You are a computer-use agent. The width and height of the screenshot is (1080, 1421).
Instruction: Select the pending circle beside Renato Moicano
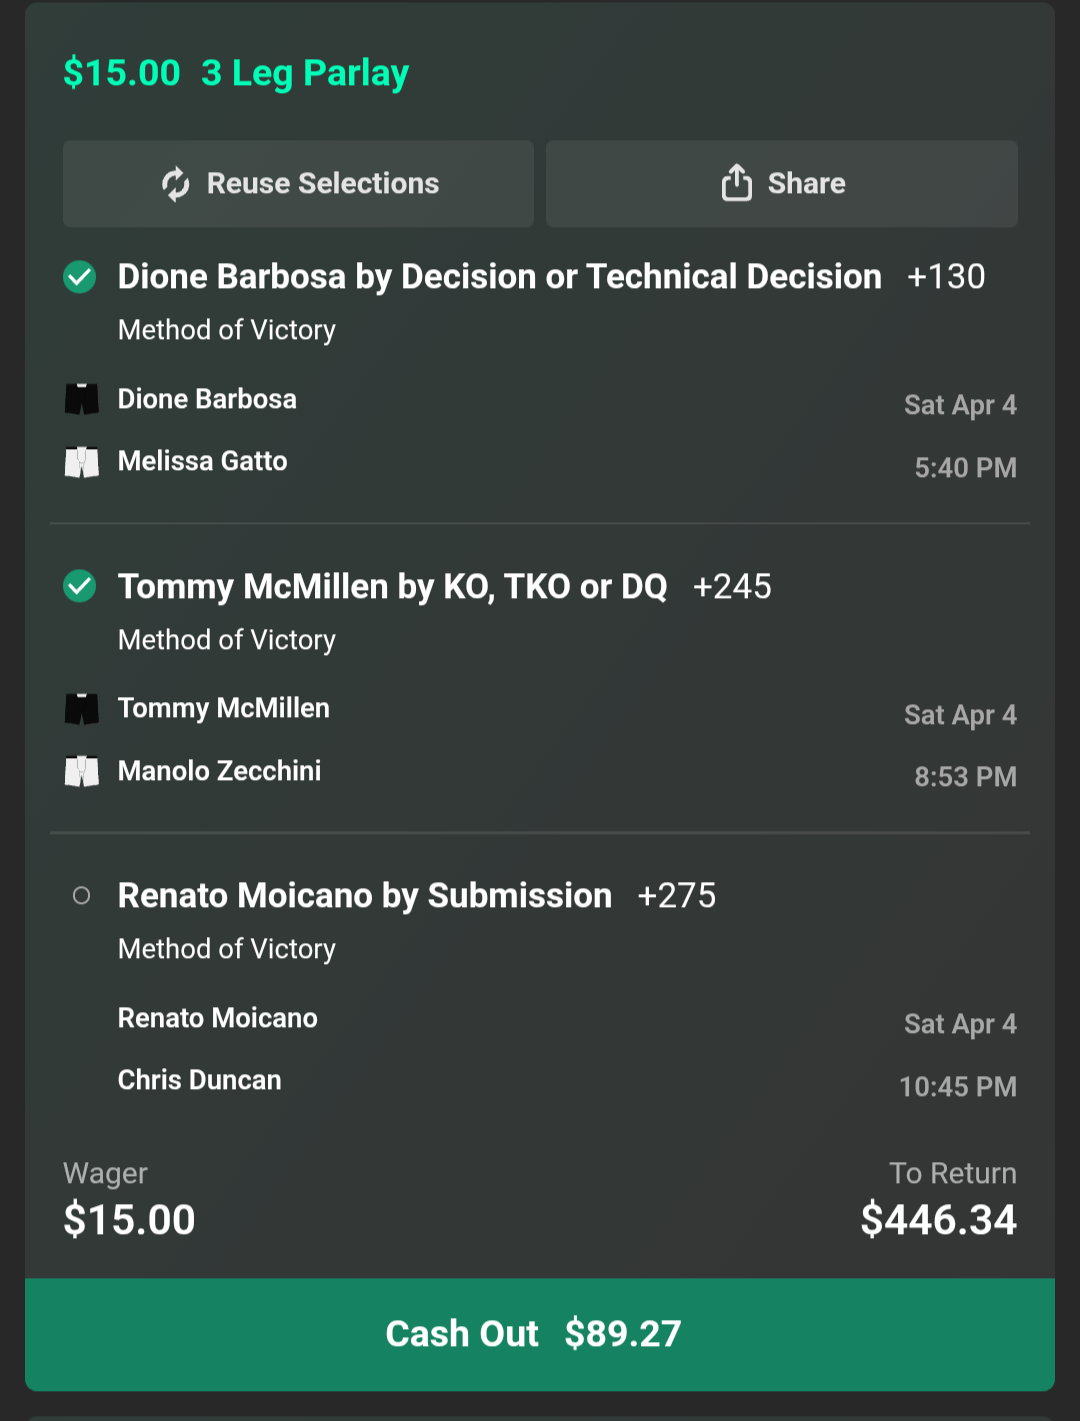[82, 896]
